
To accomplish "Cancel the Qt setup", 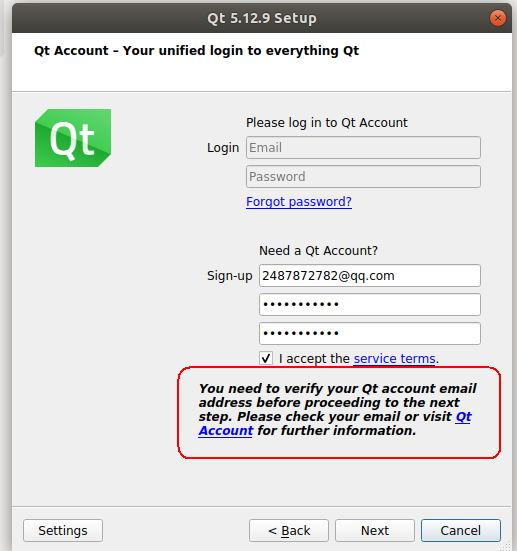I will point(461,531).
